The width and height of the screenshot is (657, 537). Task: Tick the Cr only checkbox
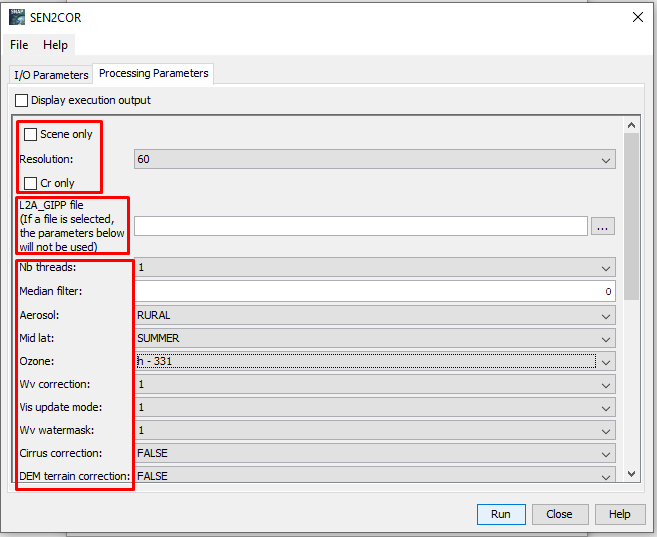coord(30,183)
